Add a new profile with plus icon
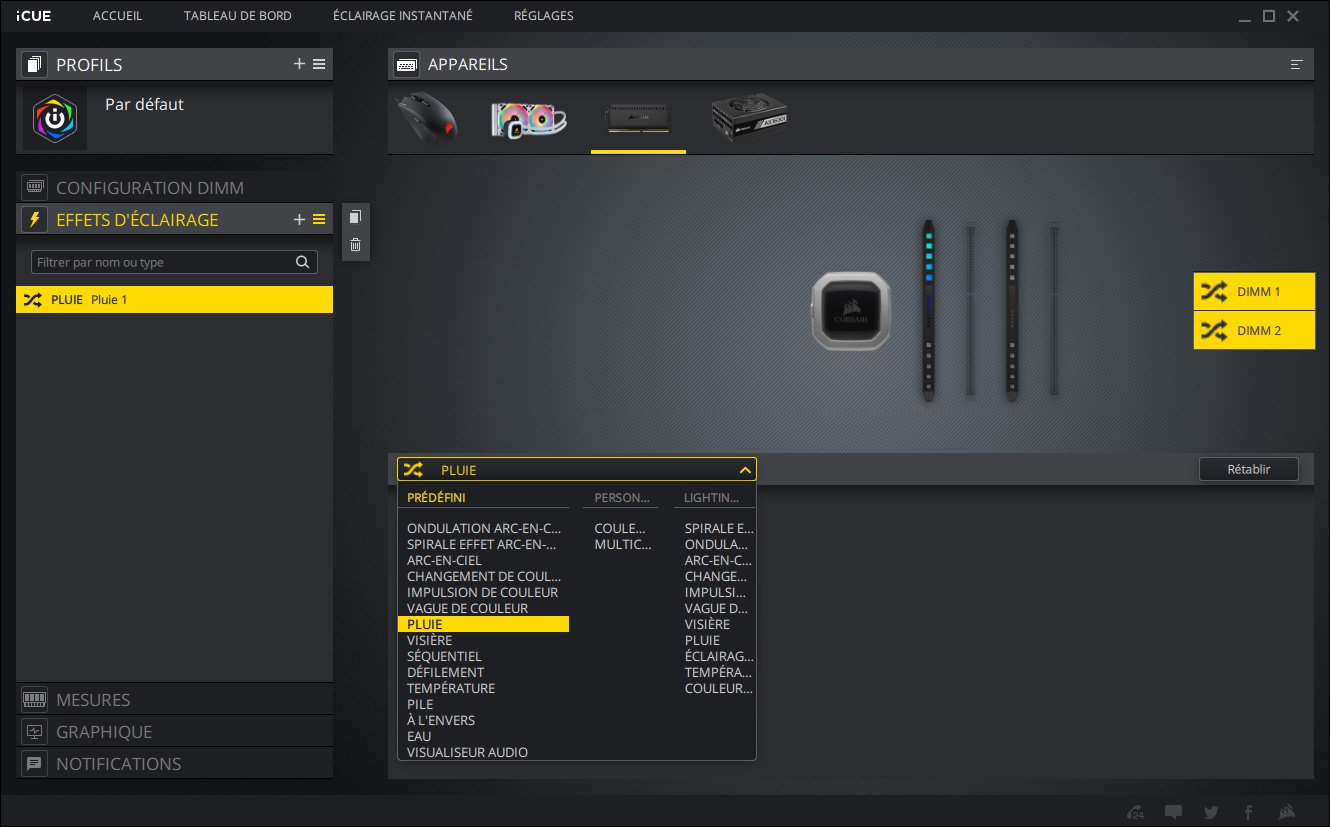 click(299, 64)
